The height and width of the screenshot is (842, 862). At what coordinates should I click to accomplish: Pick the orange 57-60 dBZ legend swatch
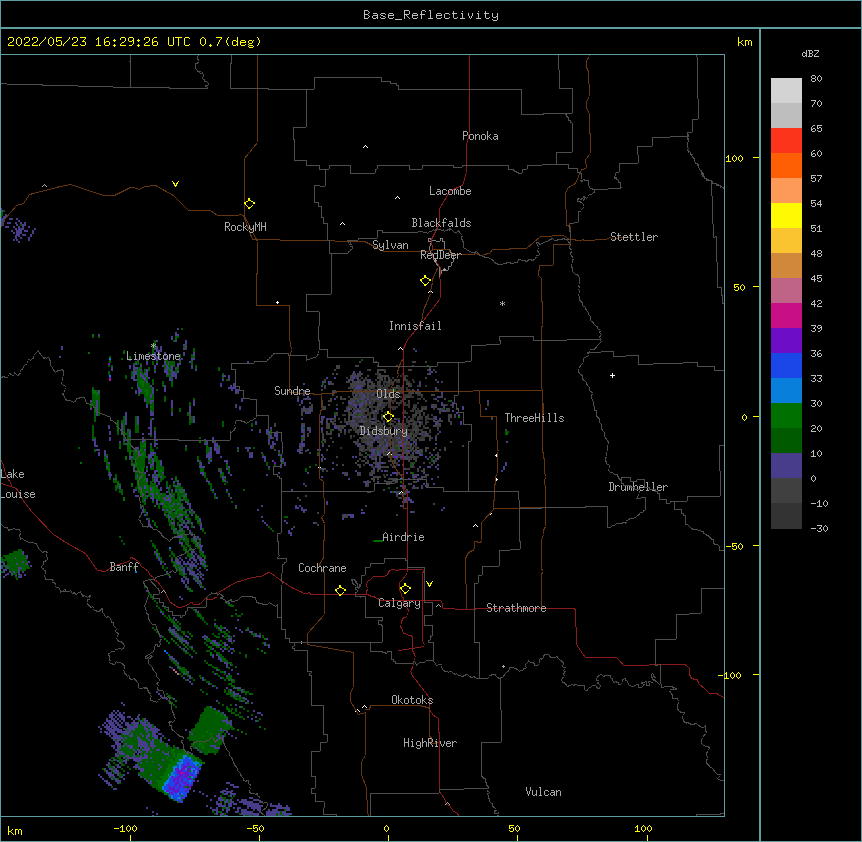[x=786, y=165]
